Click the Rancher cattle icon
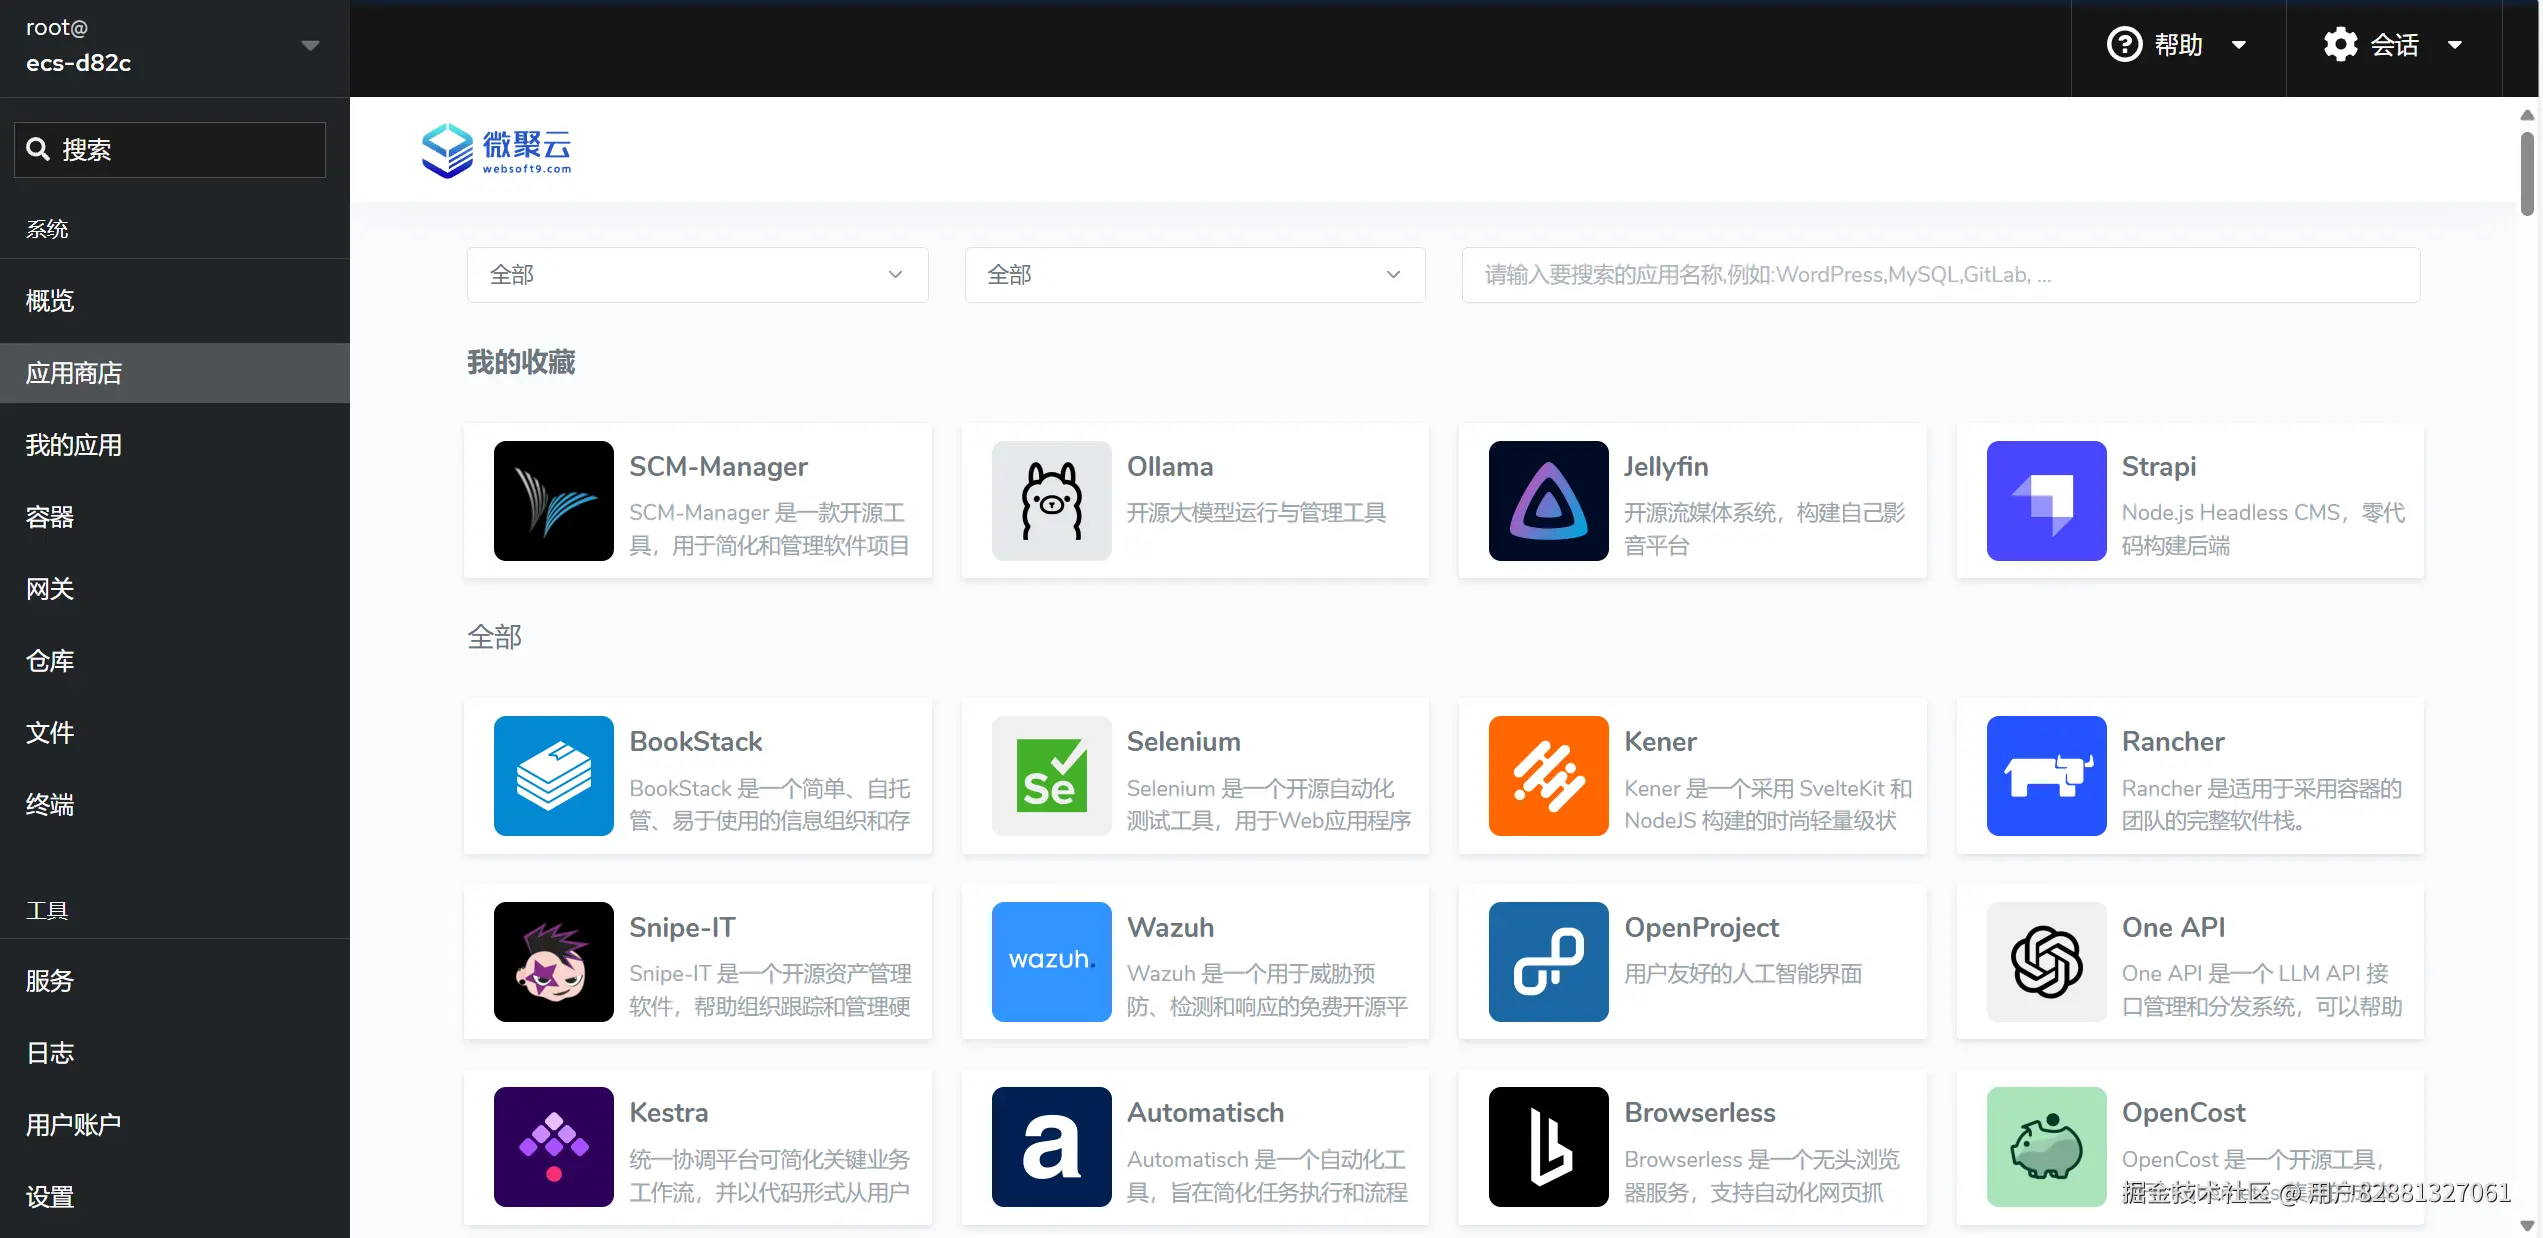 pyautogui.click(x=2044, y=776)
